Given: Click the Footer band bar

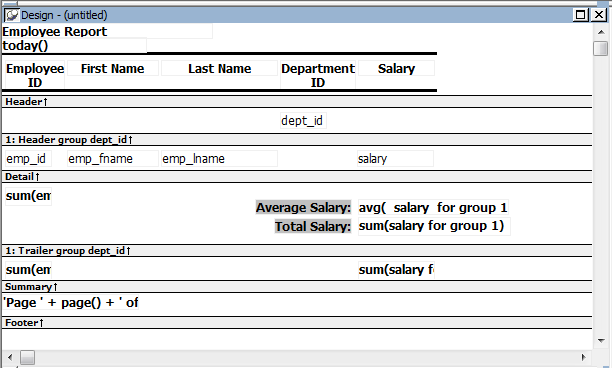Looking at the screenshot, I should [x=297, y=323].
